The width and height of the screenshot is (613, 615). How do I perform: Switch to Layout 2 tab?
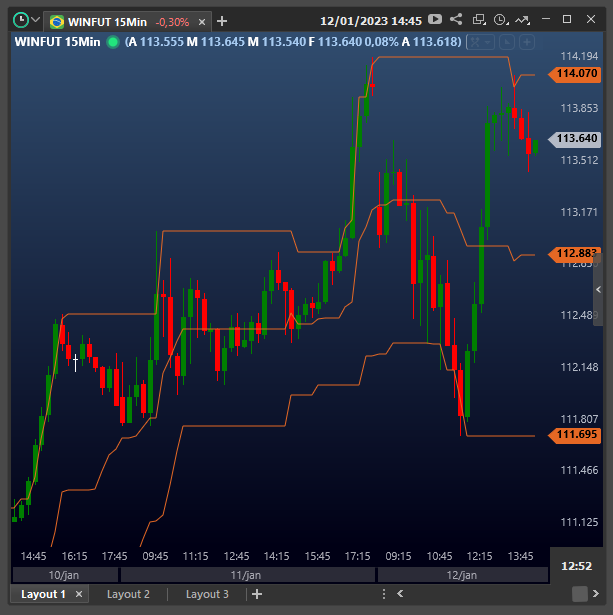(128, 594)
